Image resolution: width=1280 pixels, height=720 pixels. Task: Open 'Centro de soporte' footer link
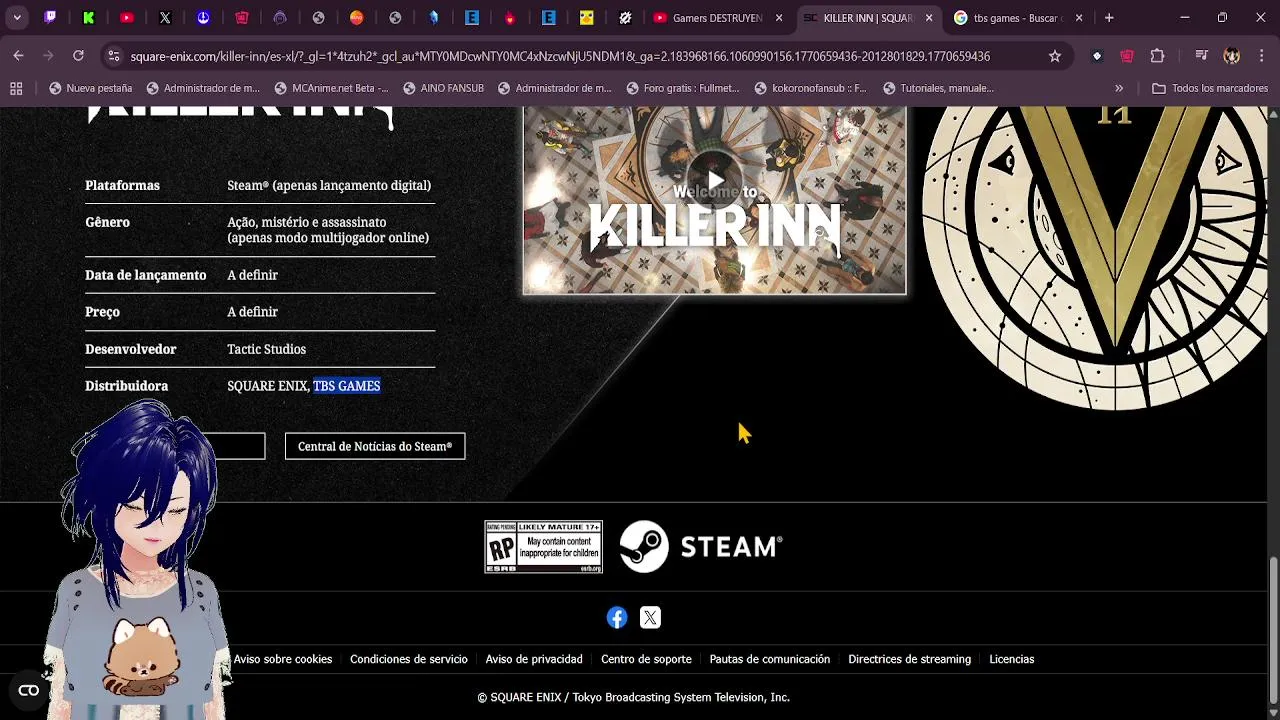646,659
